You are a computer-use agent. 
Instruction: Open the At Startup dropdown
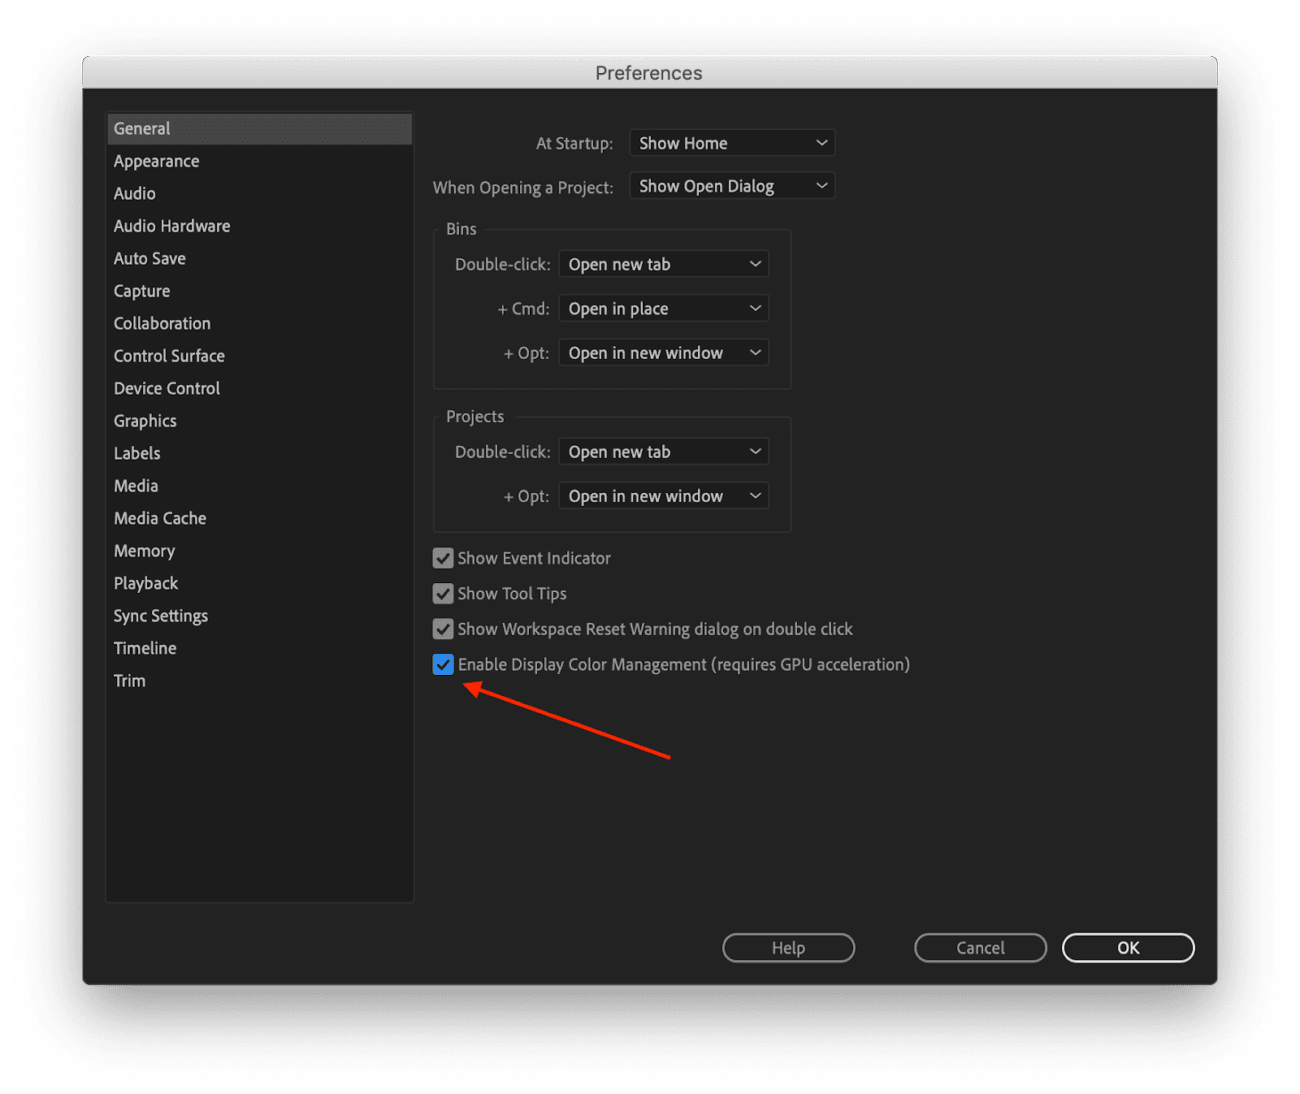point(731,142)
